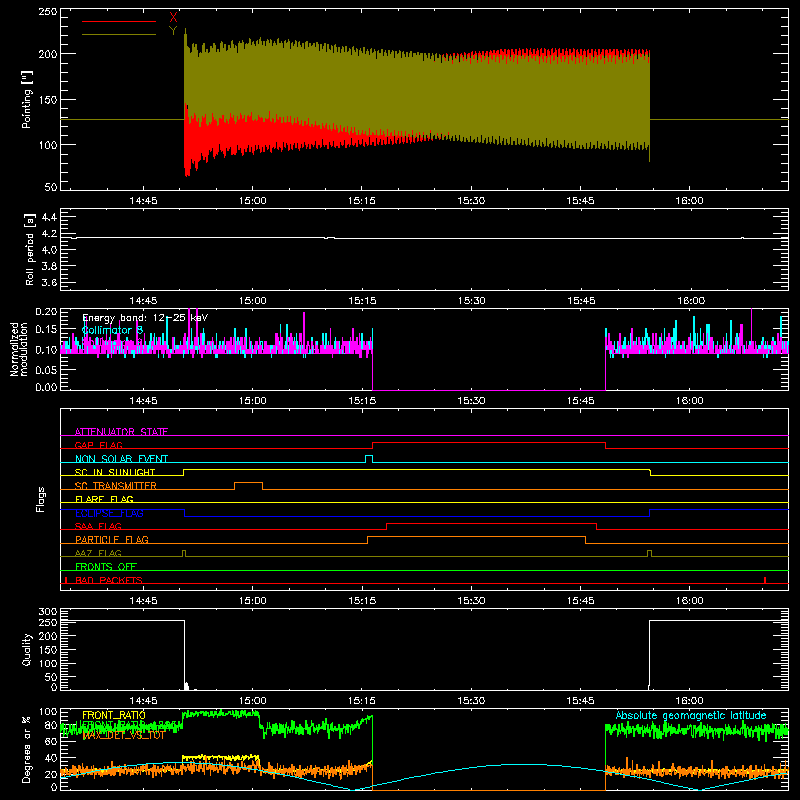800x800 pixels.
Task: Click the 4.4 tick on Roll period axis
Action: tap(49, 217)
